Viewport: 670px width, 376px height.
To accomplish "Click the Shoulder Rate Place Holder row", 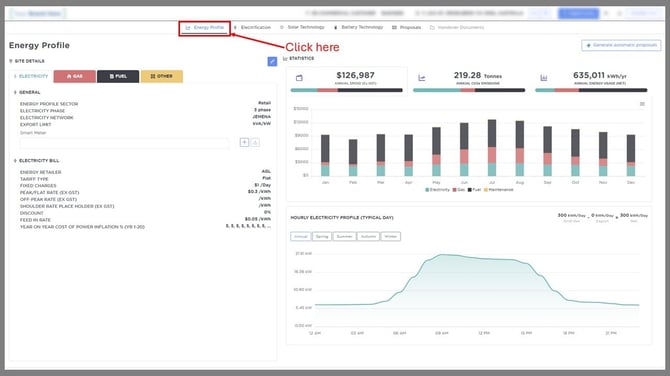I will click(145, 206).
